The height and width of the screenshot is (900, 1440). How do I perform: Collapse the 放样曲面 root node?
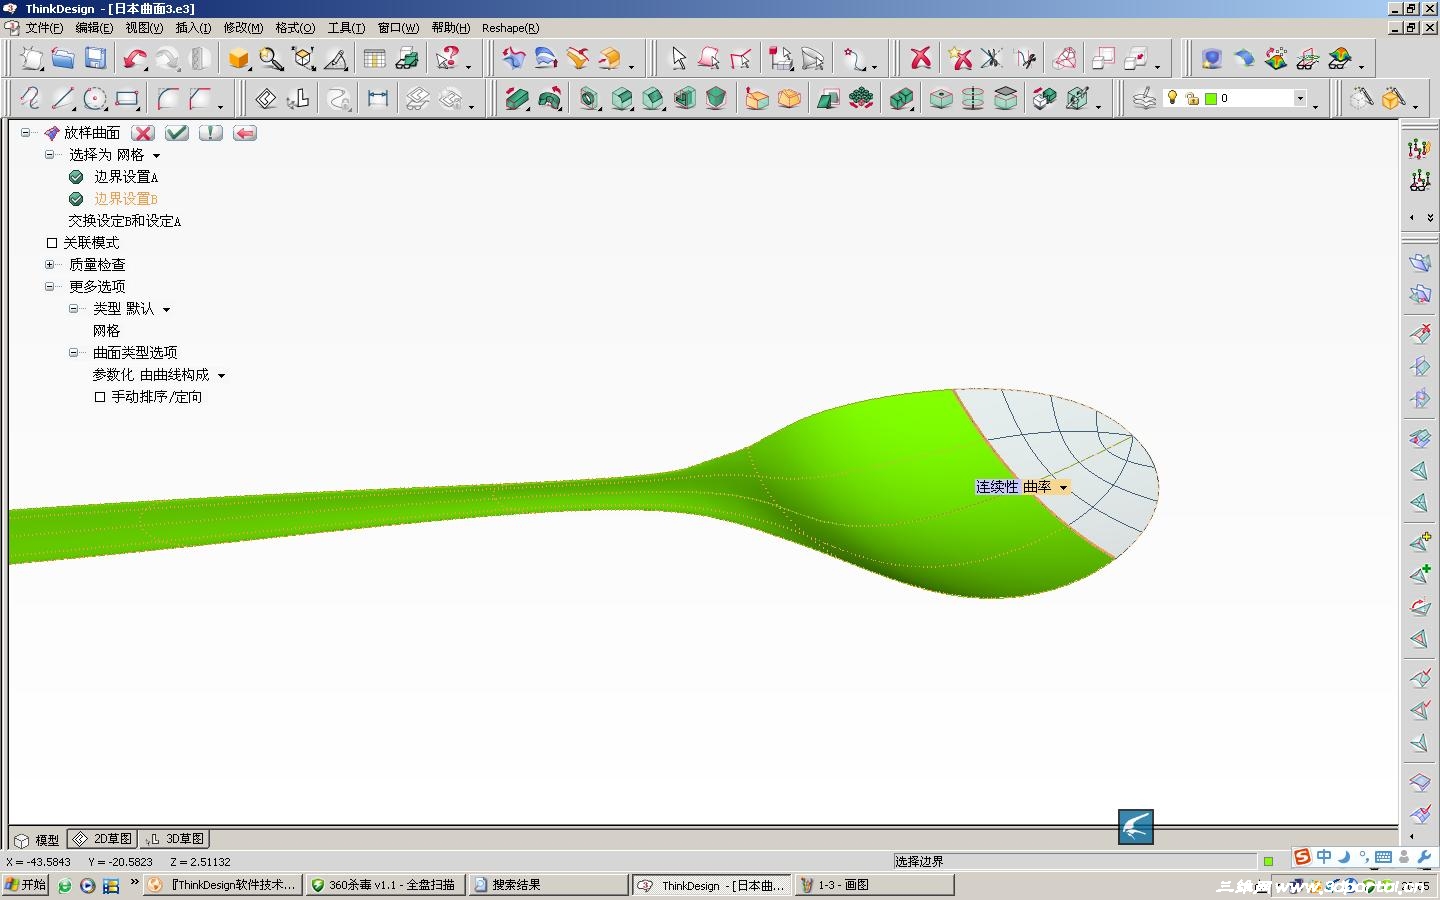coord(25,133)
